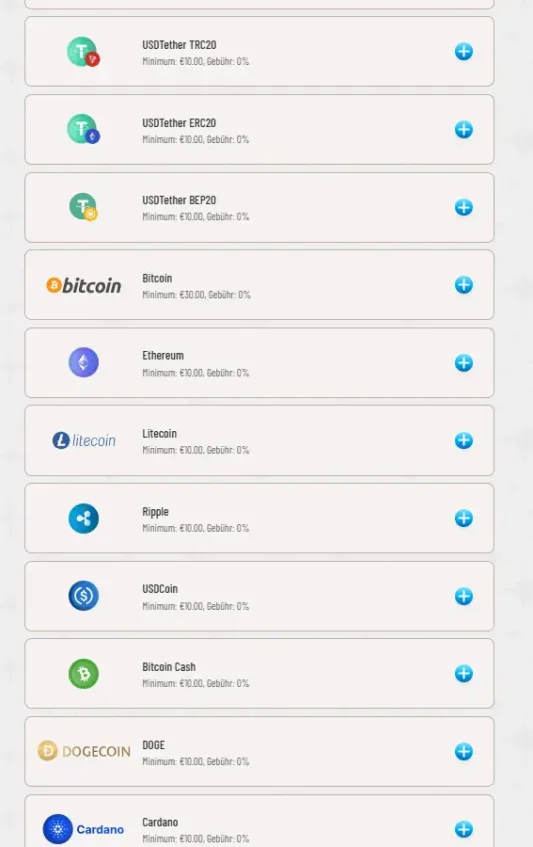Expand Litecoin option with plus button
Image resolution: width=533 pixels, height=847 pixels.
pos(463,440)
